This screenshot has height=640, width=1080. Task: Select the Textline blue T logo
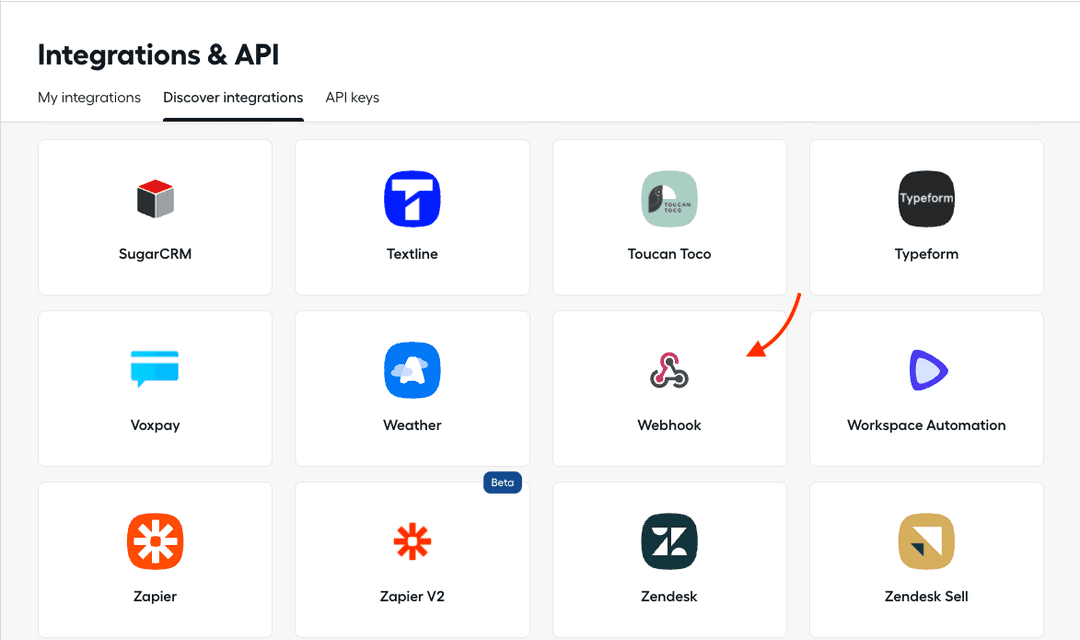tap(412, 199)
